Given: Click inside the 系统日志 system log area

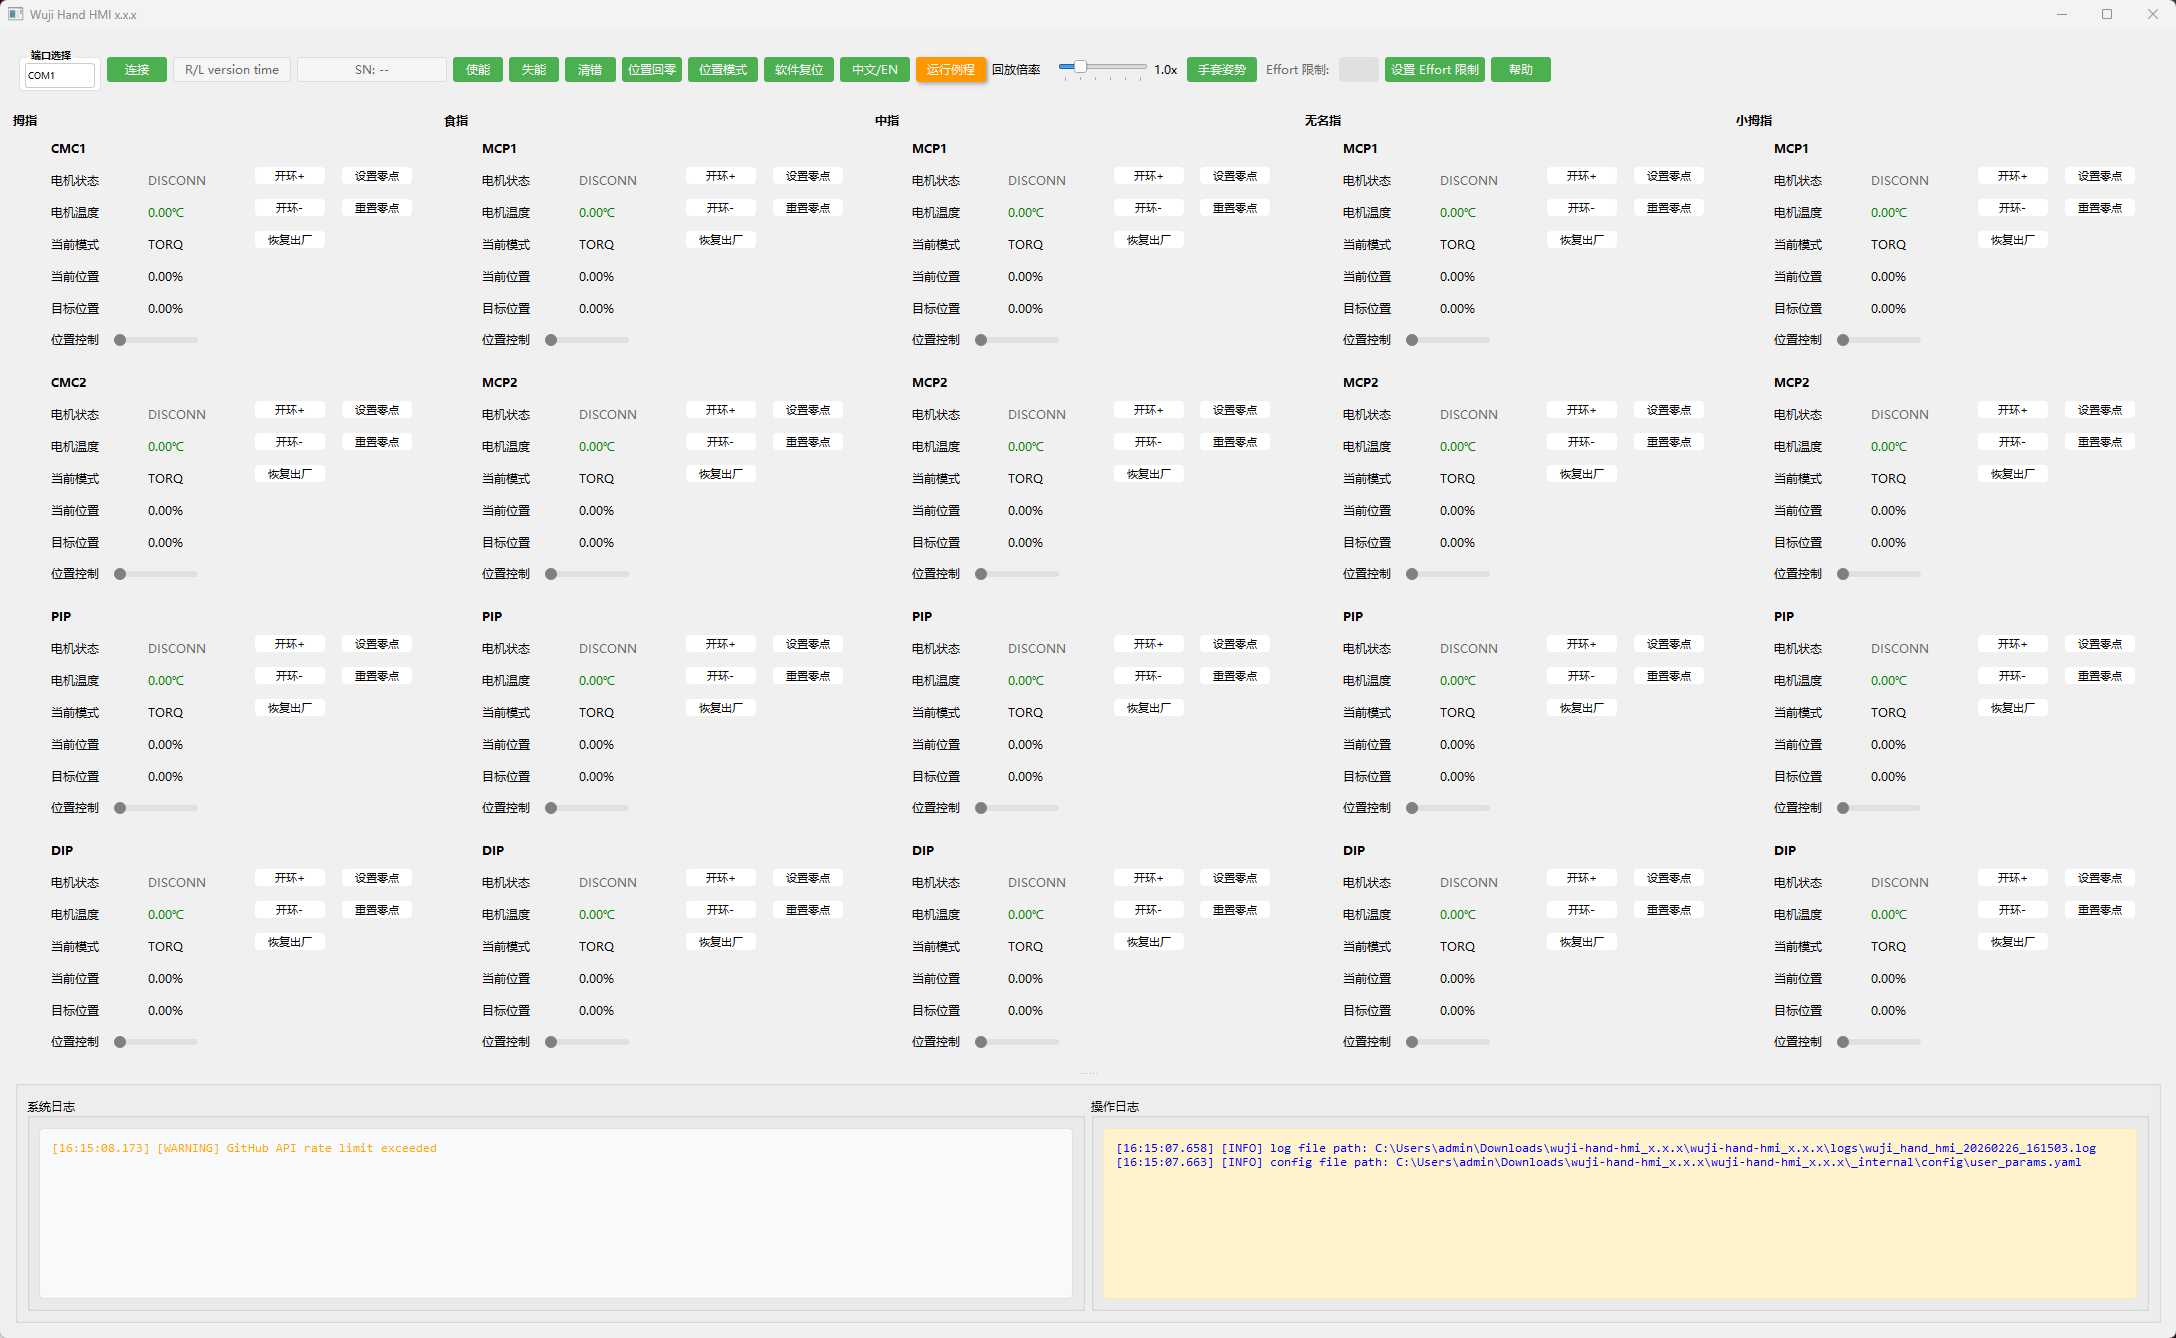Looking at the screenshot, I should [x=556, y=1213].
